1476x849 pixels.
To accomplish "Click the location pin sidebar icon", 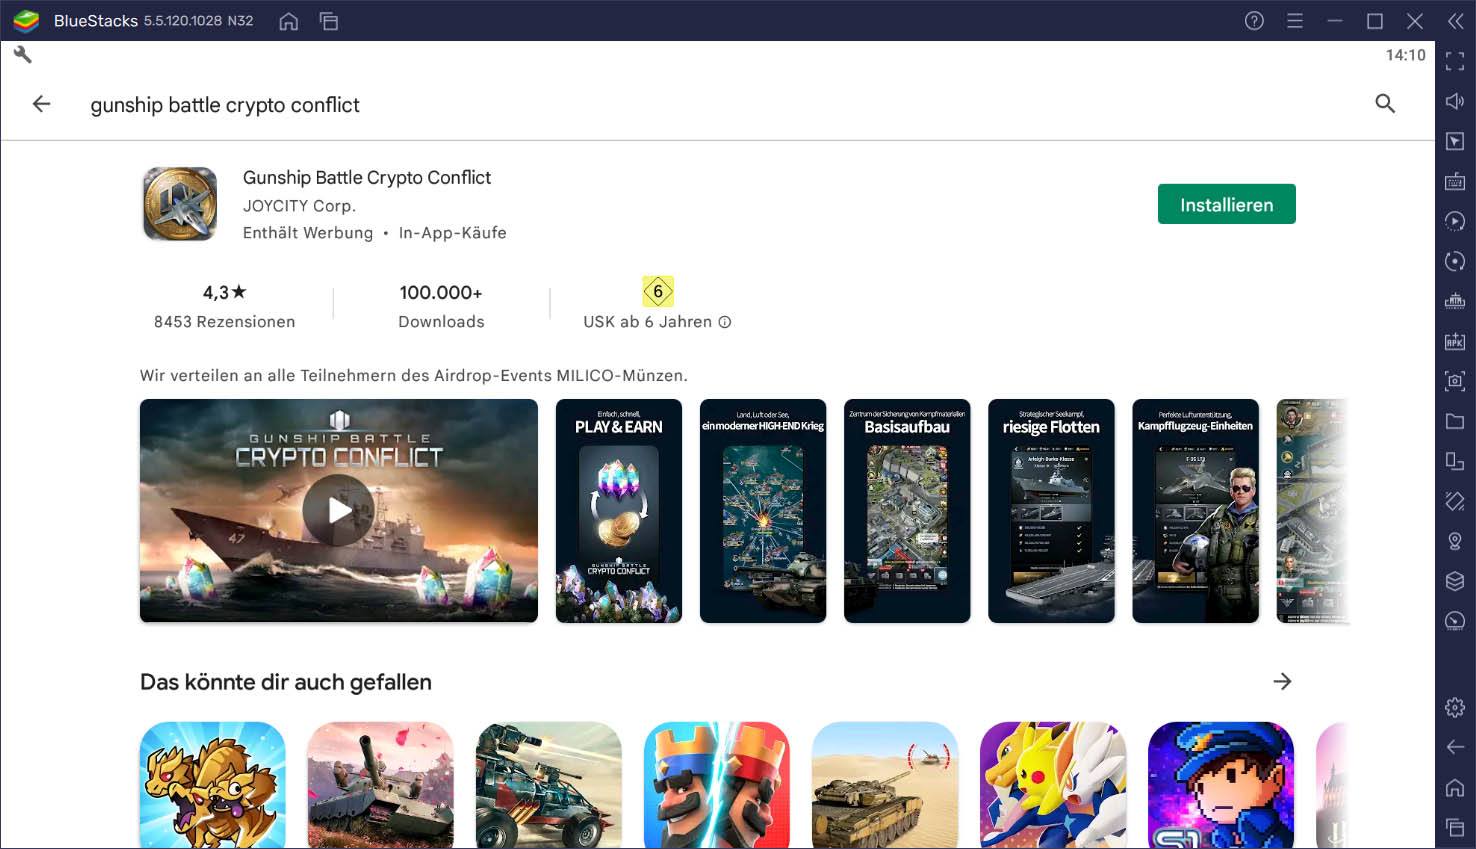I will click(1455, 541).
